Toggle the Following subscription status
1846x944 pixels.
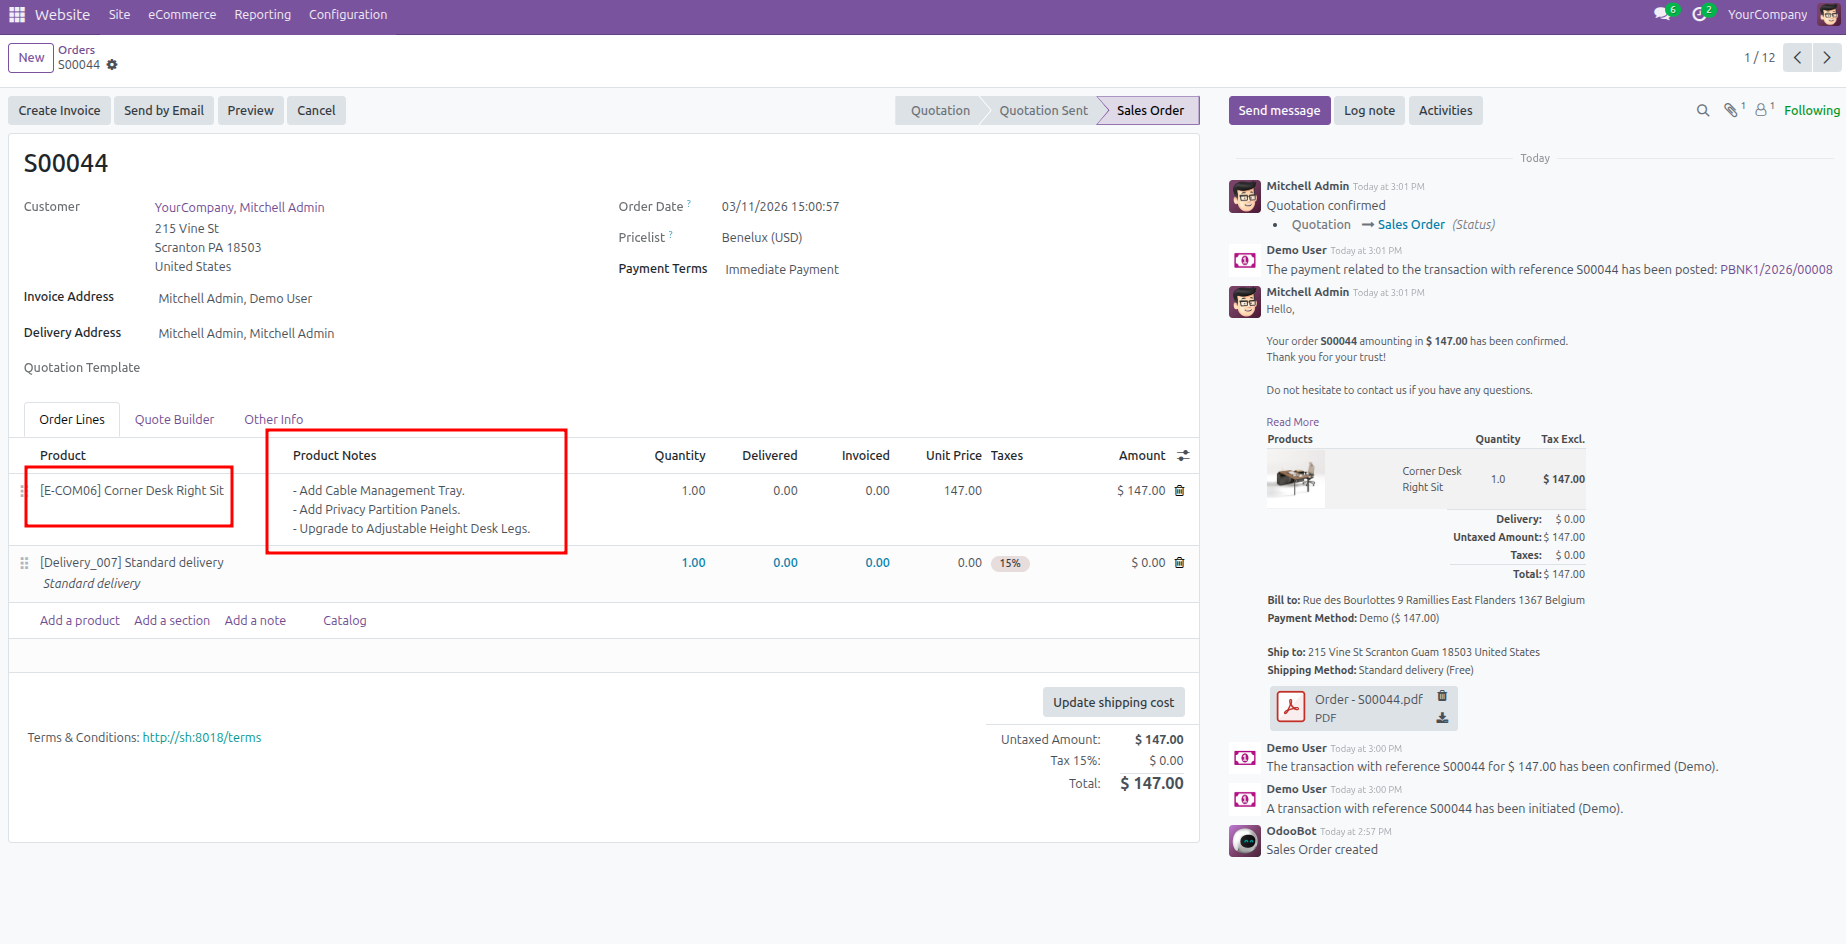click(1811, 111)
